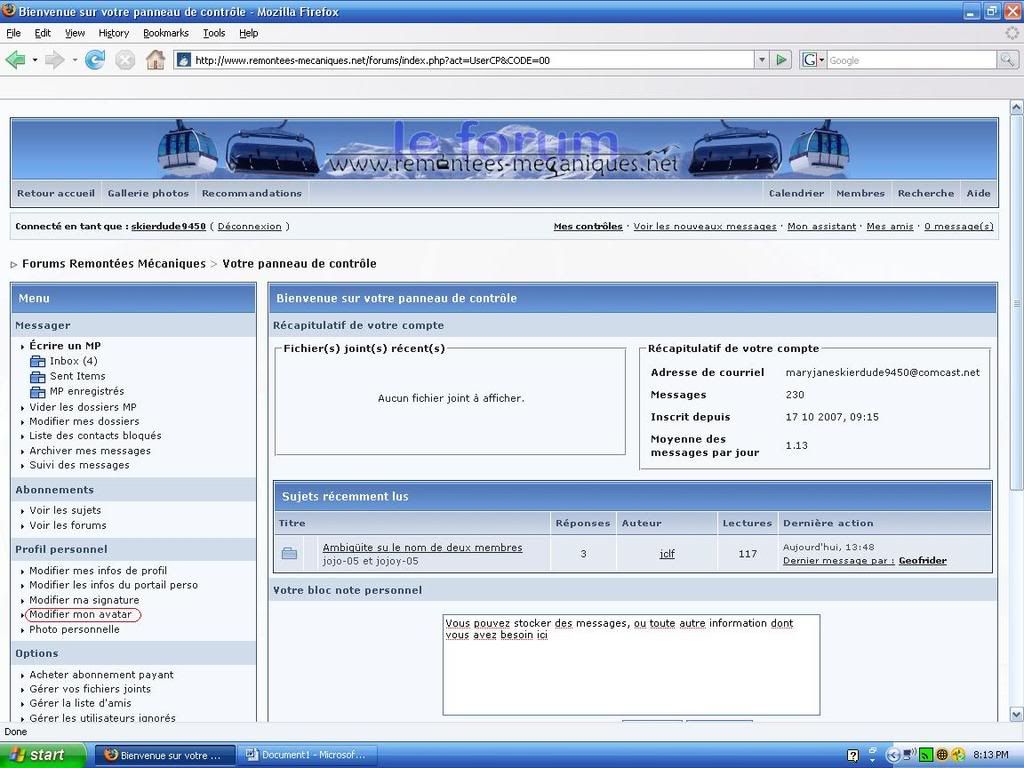Click Voir les sujets under Abonnements
The height and width of the screenshot is (768, 1024).
tap(65, 511)
